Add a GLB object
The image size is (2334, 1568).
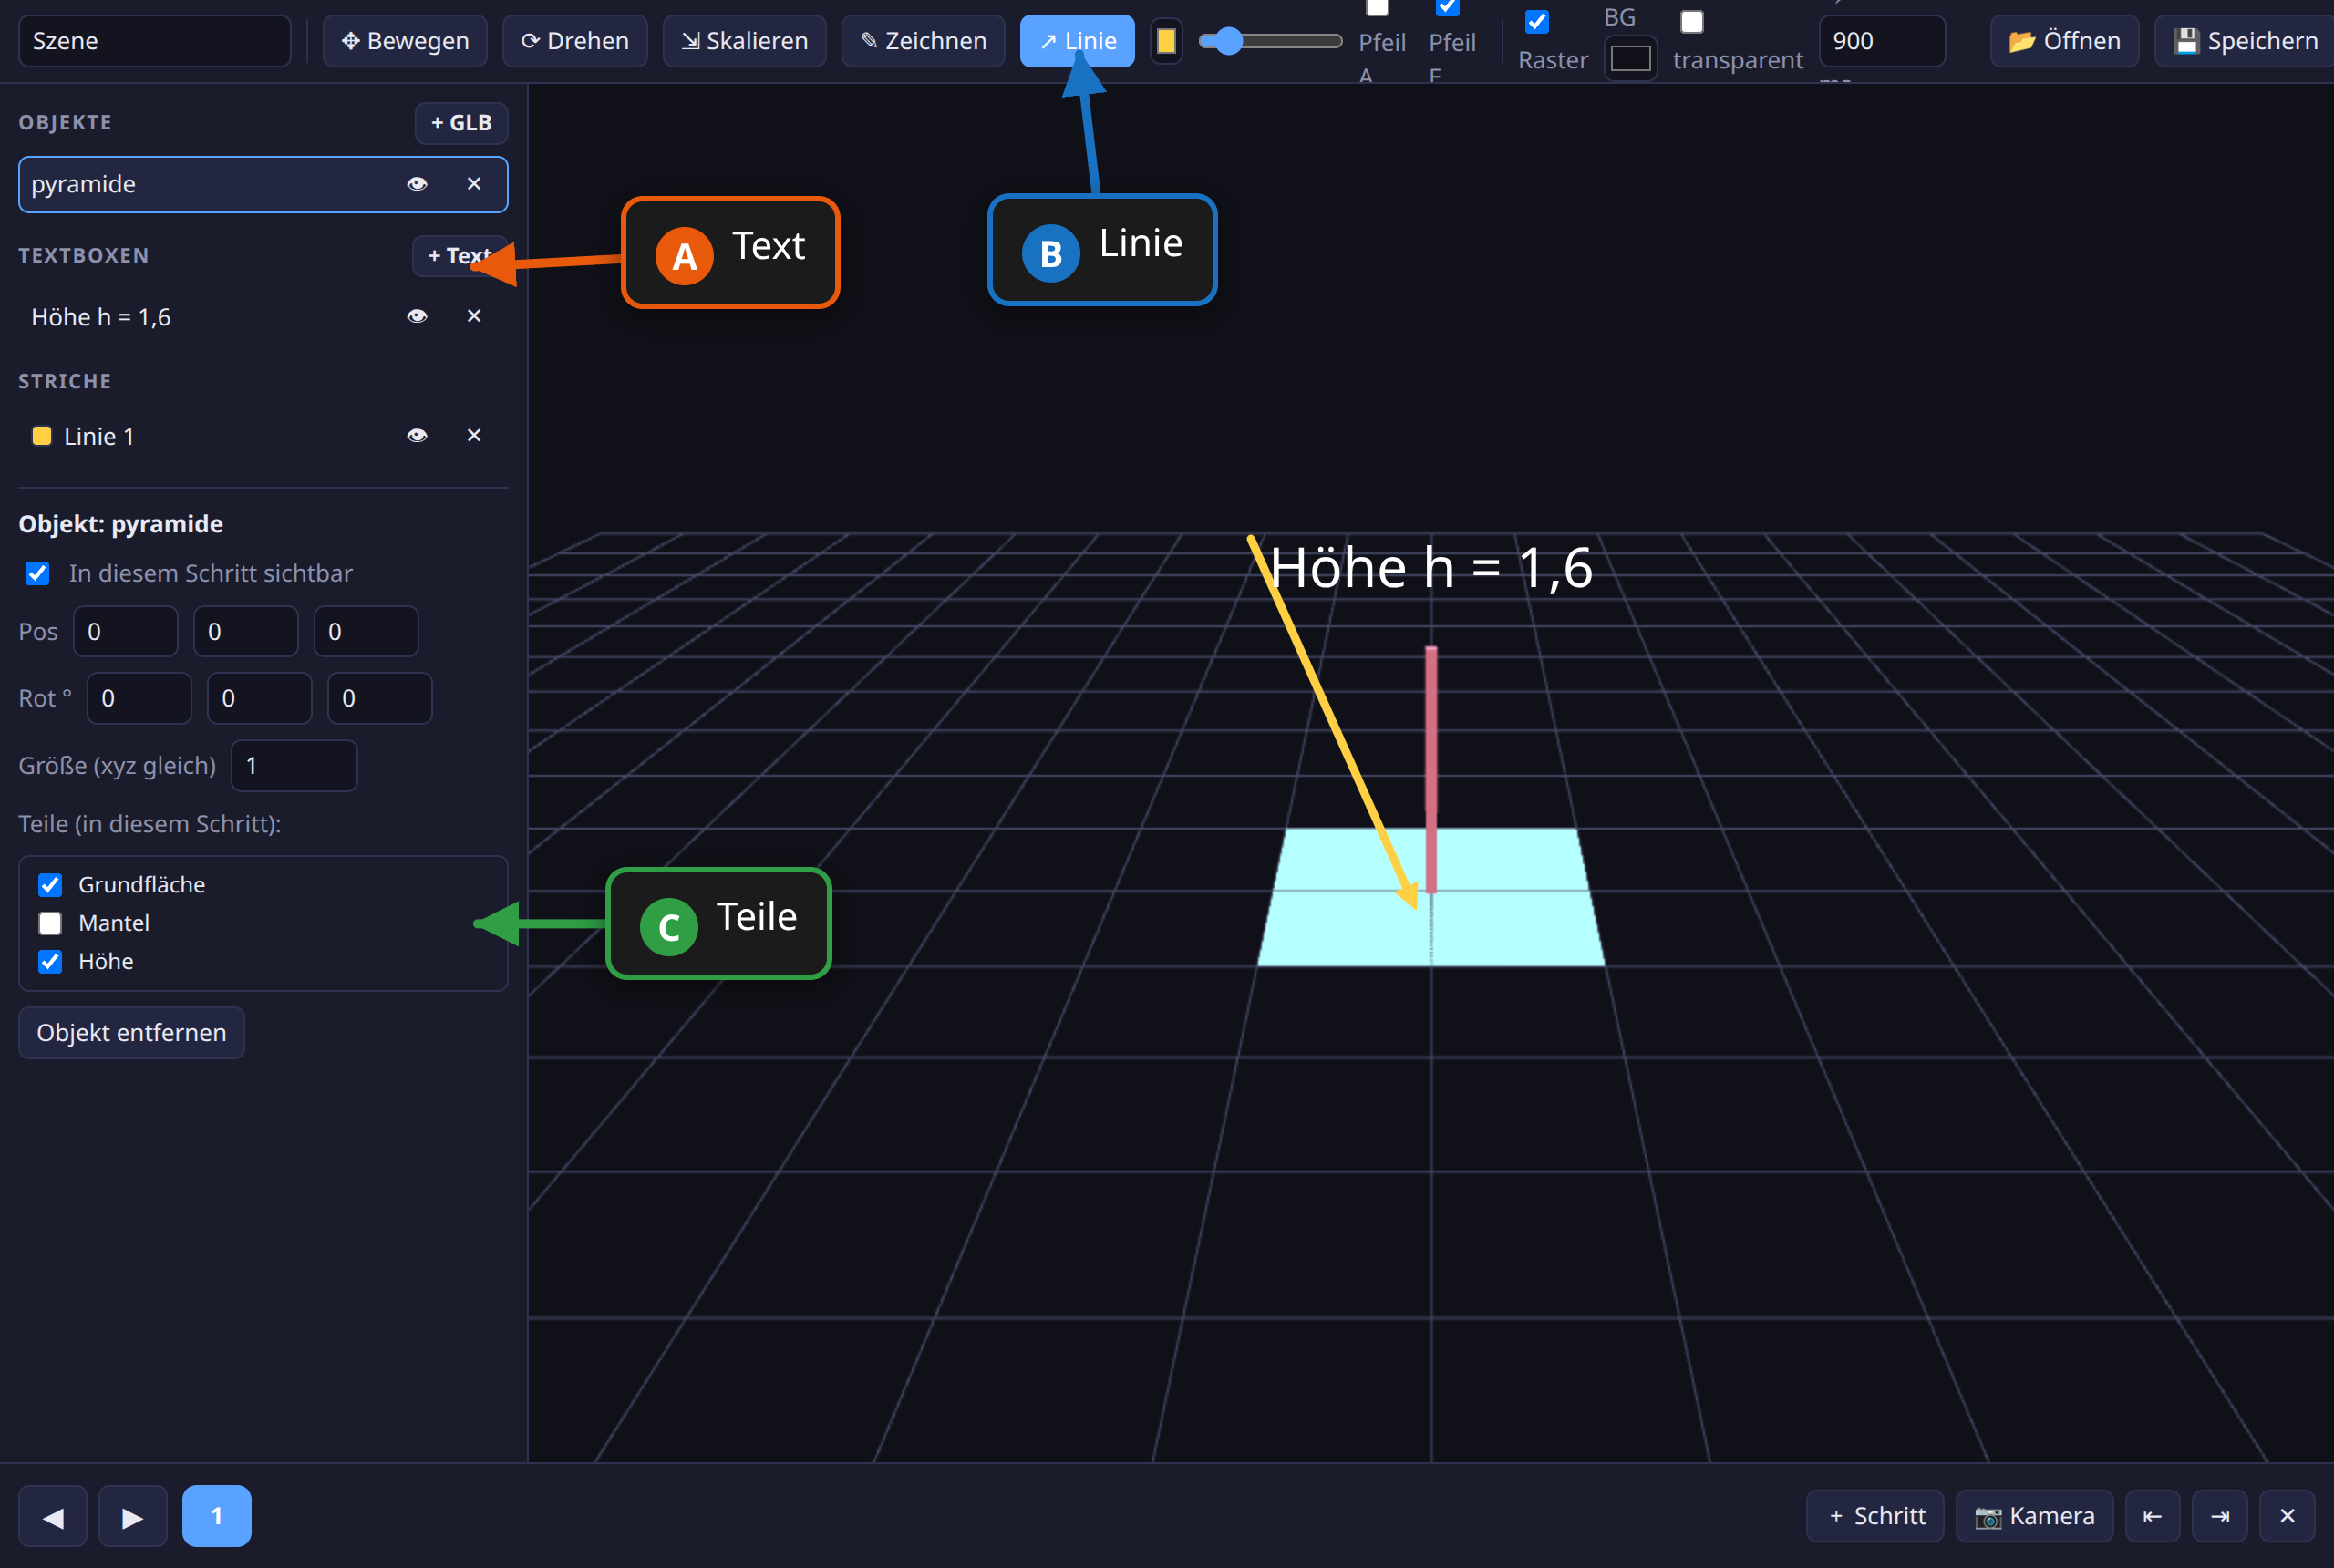pyautogui.click(x=461, y=123)
